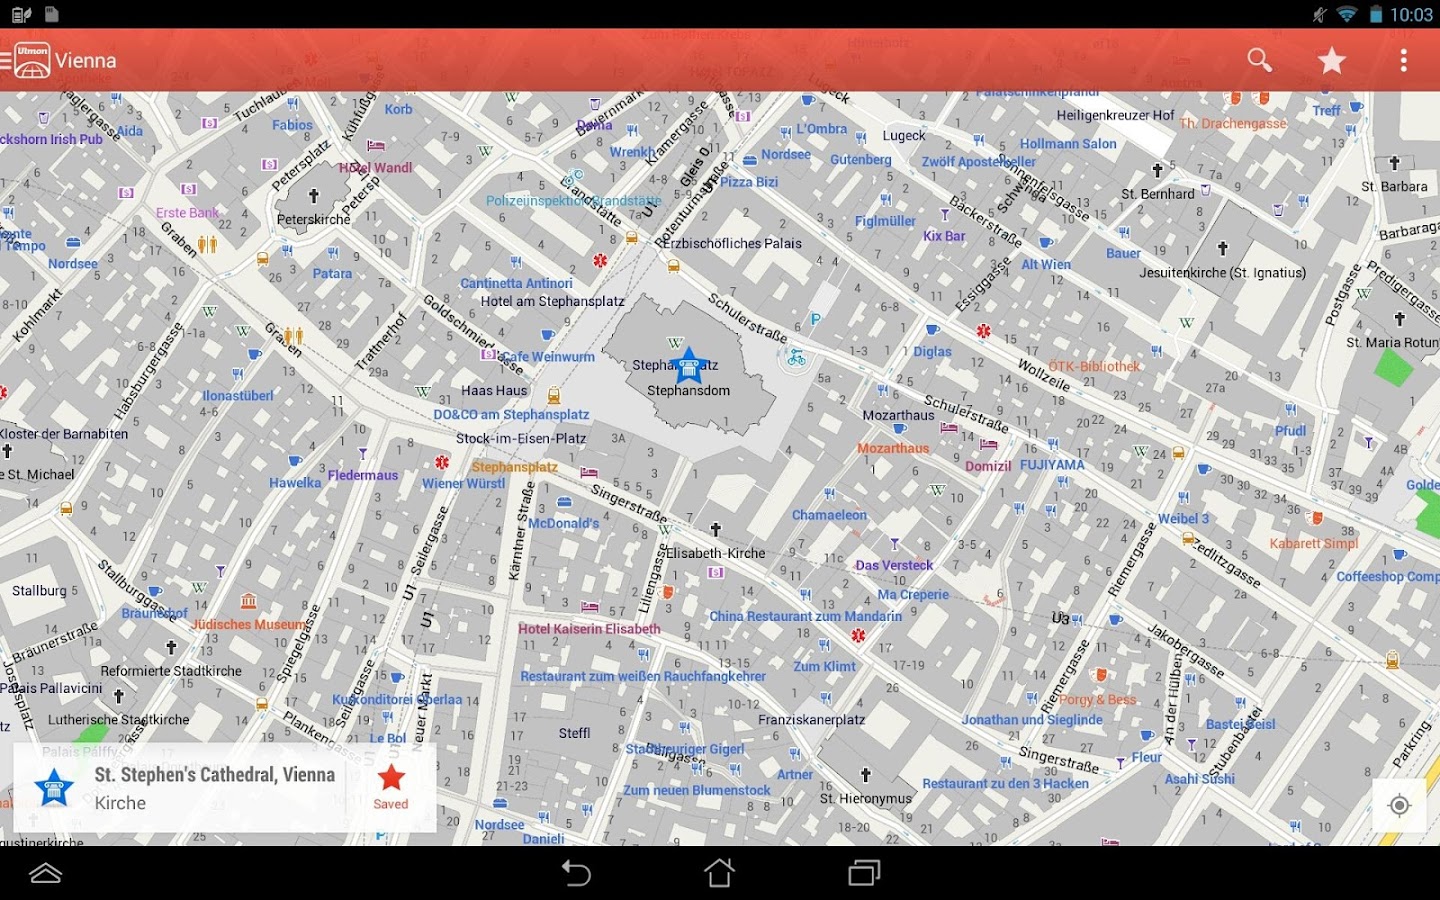Tap Android back navigation button
This screenshot has height=900, width=1440.
pos(576,872)
